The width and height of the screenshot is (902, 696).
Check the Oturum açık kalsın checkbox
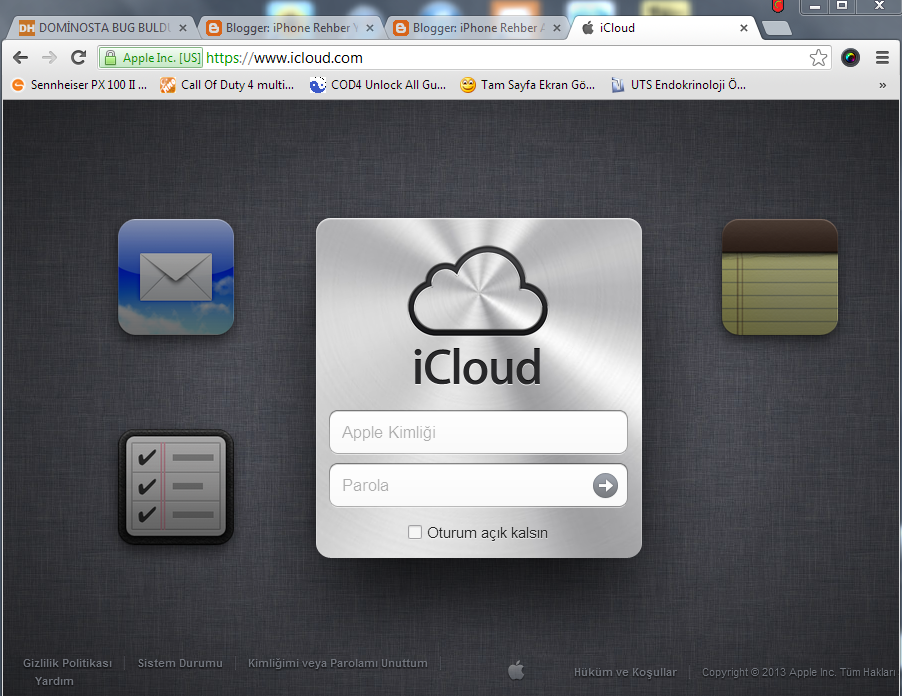pos(415,532)
